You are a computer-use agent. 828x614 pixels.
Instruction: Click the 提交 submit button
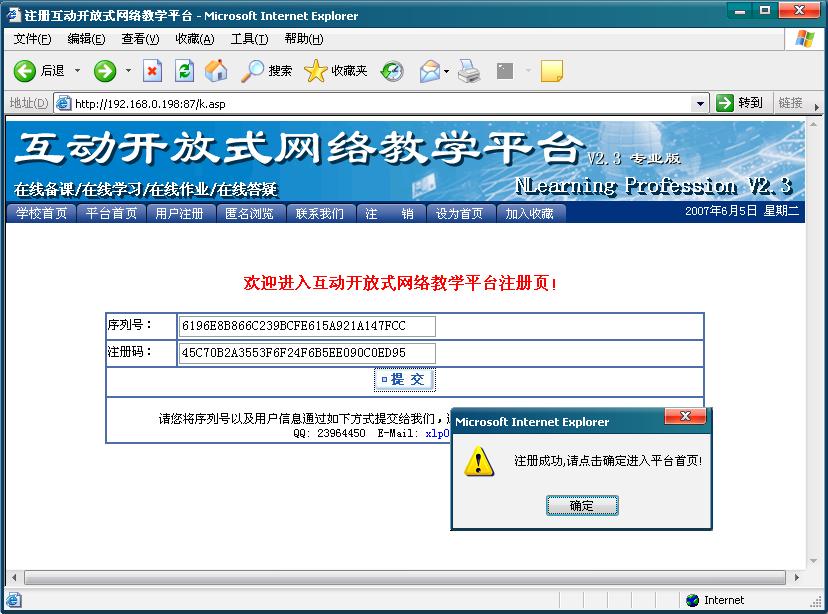click(404, 380)
